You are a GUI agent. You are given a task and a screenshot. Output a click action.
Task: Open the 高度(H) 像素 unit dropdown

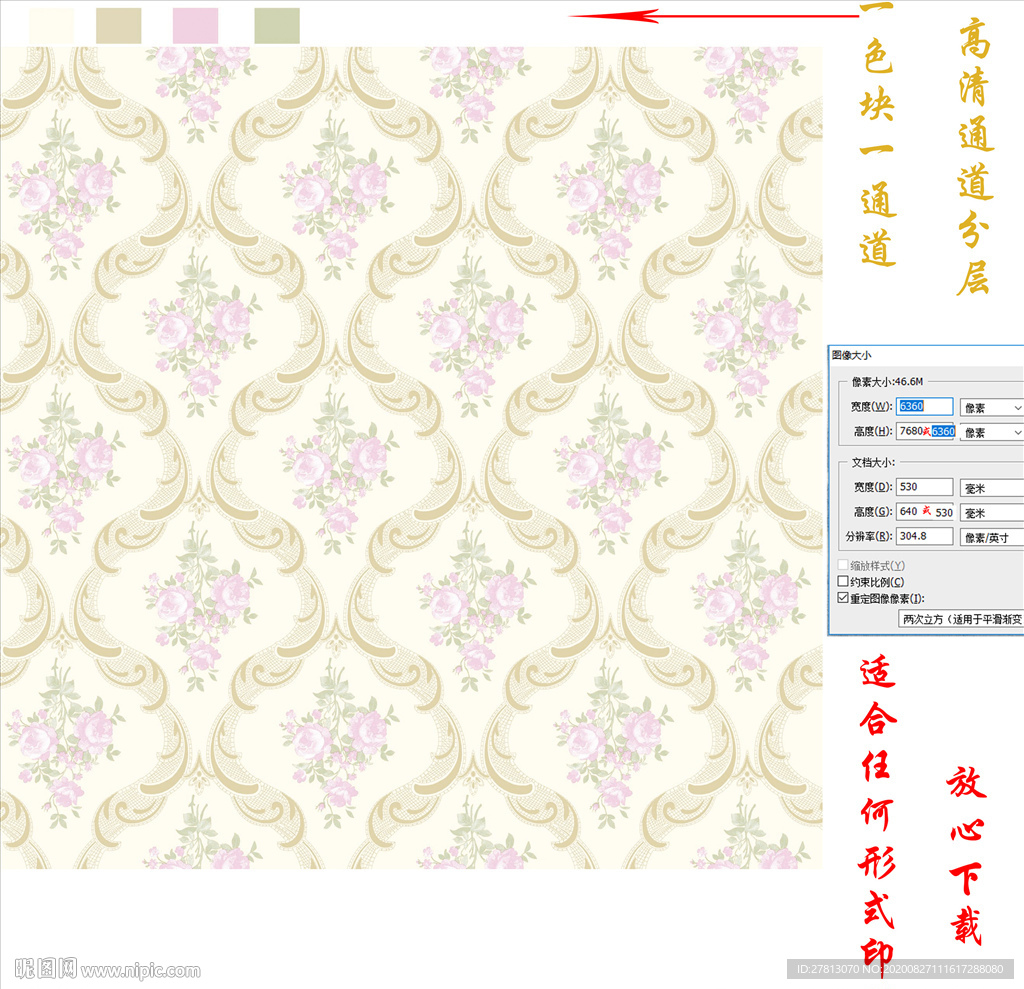(992, 432)
